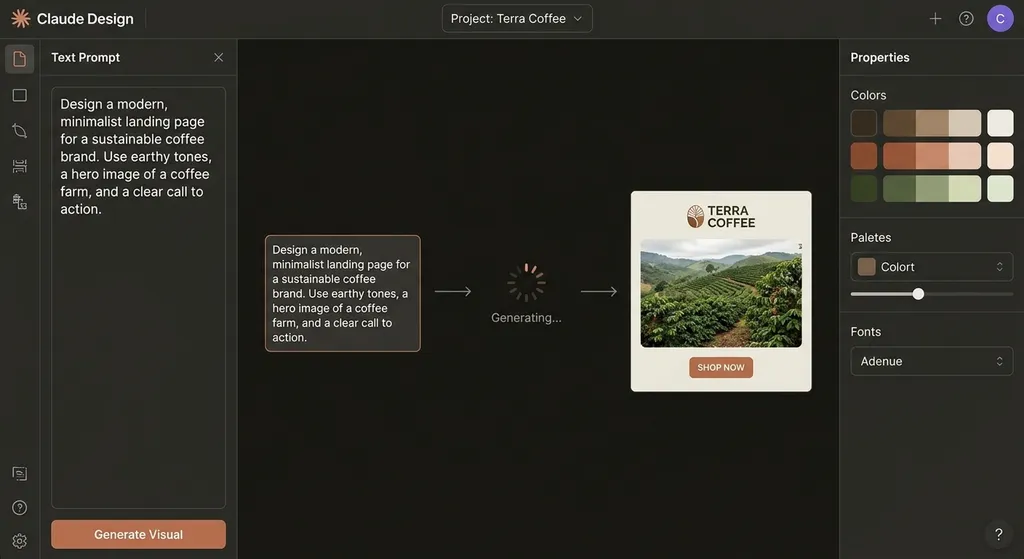Viewport: 1024px width, 559px height.
Task: Close the Text Prompt panel
Action: point(219,57)
